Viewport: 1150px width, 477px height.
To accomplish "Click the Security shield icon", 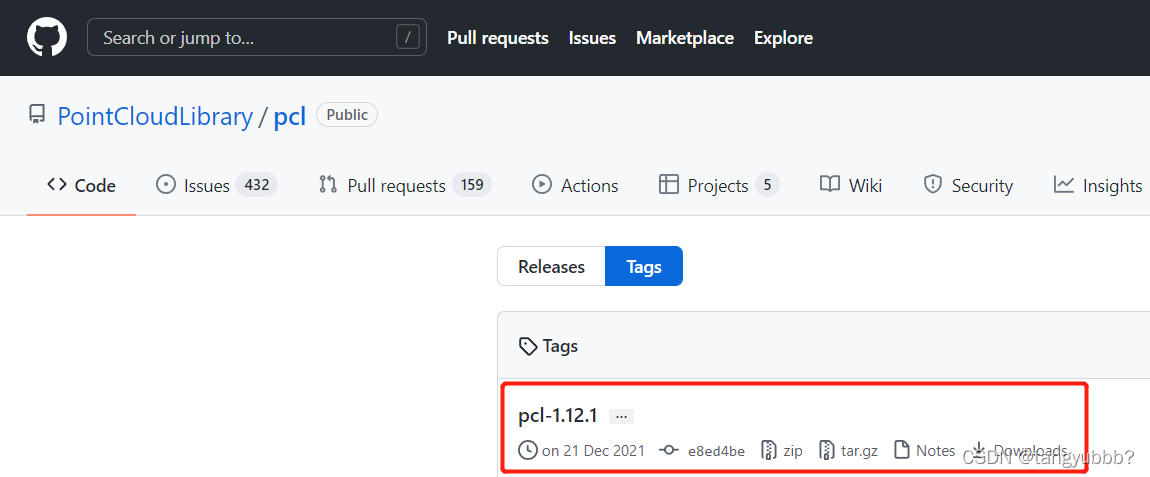I will (x=932, y=184).
